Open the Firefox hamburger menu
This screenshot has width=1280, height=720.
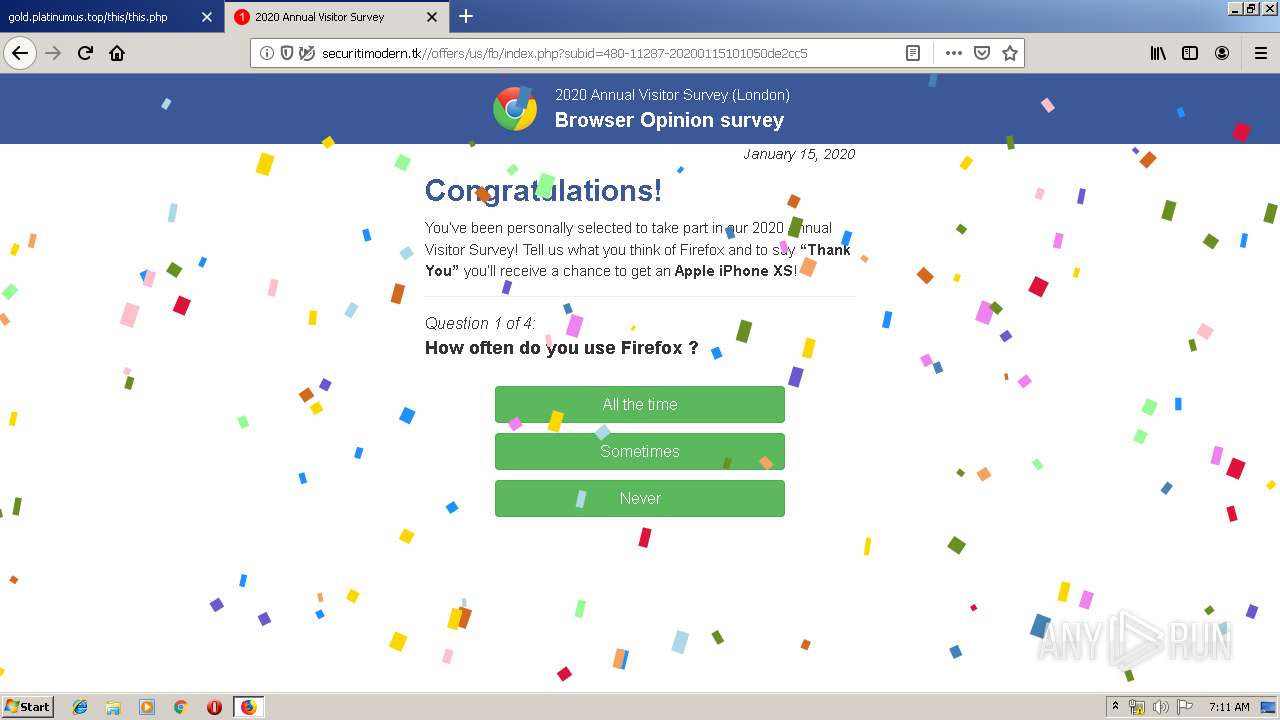click(1260, 53)
